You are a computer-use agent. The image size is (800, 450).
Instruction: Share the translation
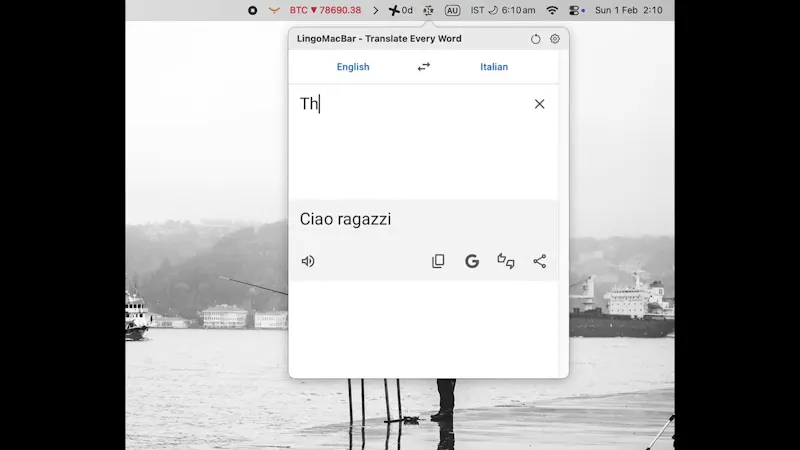[x=539, y=261]
